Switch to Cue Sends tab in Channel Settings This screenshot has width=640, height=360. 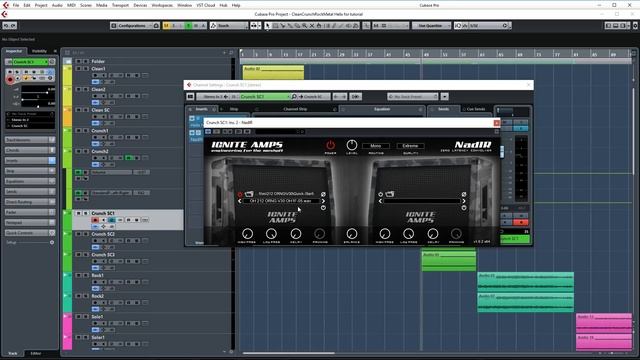[476, 109]
